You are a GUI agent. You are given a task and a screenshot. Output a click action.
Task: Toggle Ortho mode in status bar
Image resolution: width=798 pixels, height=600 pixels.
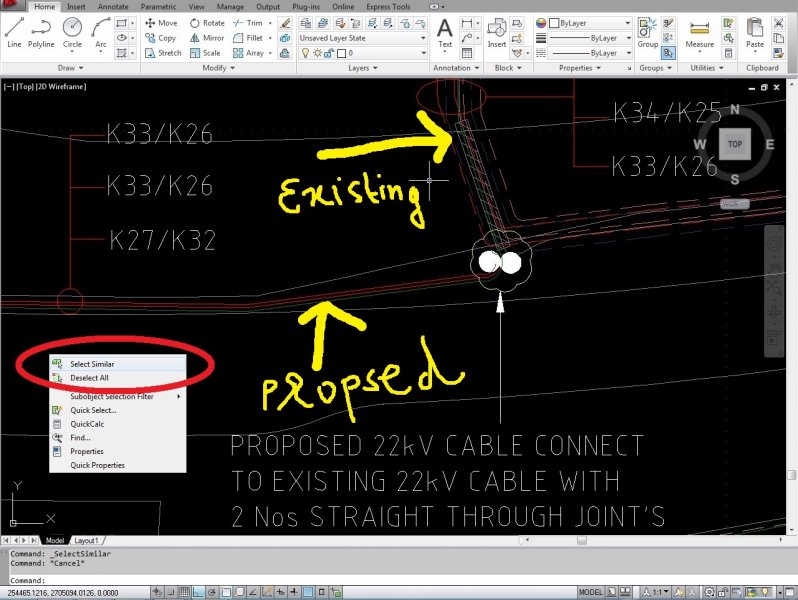(x=197, y=592)
